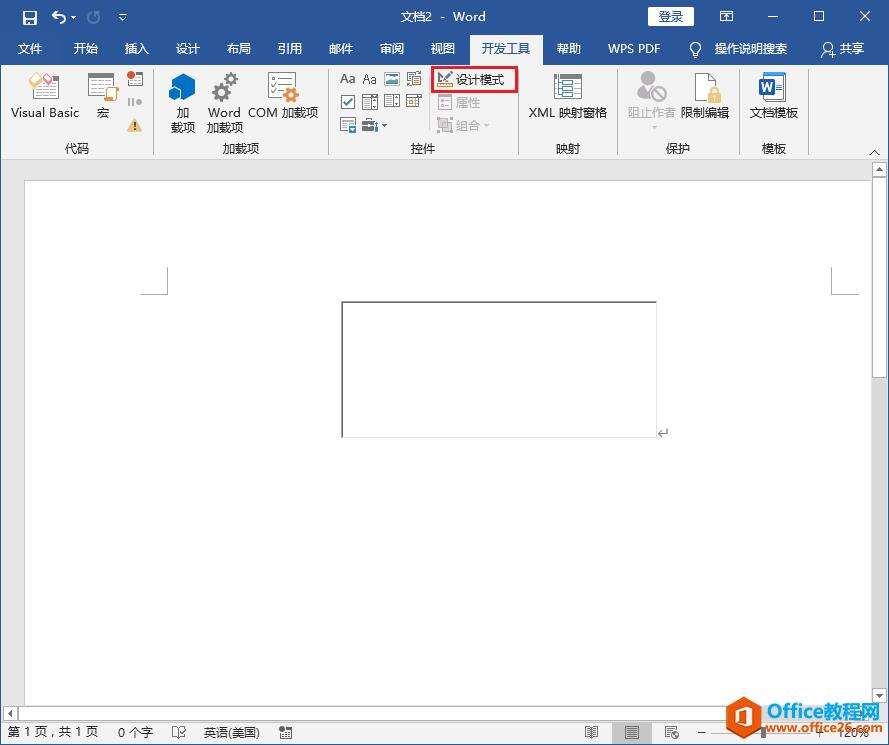Open the Visual Basic editor
Viewport: 889px width, 745px height.
(44, 95)
